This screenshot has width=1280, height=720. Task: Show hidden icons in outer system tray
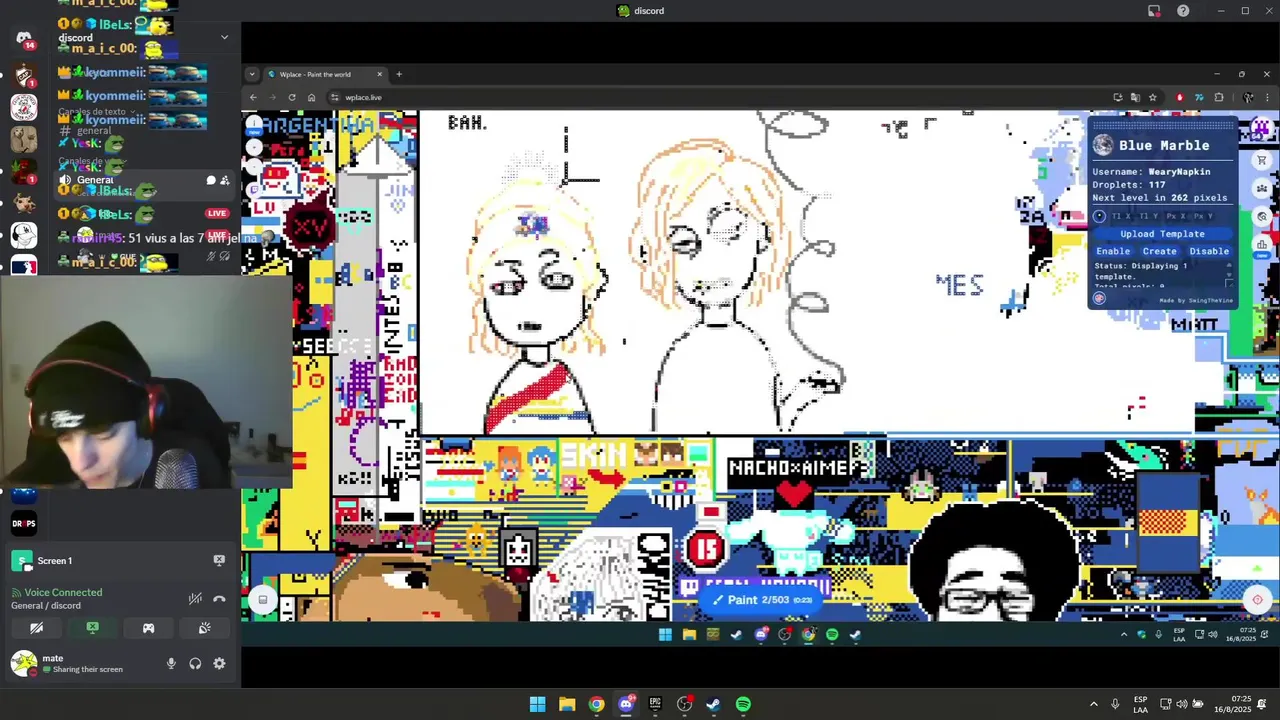point(1093,704)
